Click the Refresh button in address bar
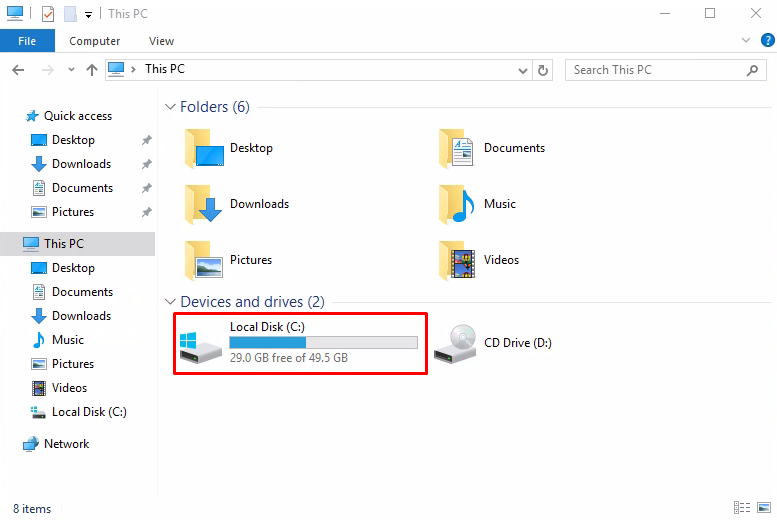This screenshot has height=520, width=777. (543, 70)
